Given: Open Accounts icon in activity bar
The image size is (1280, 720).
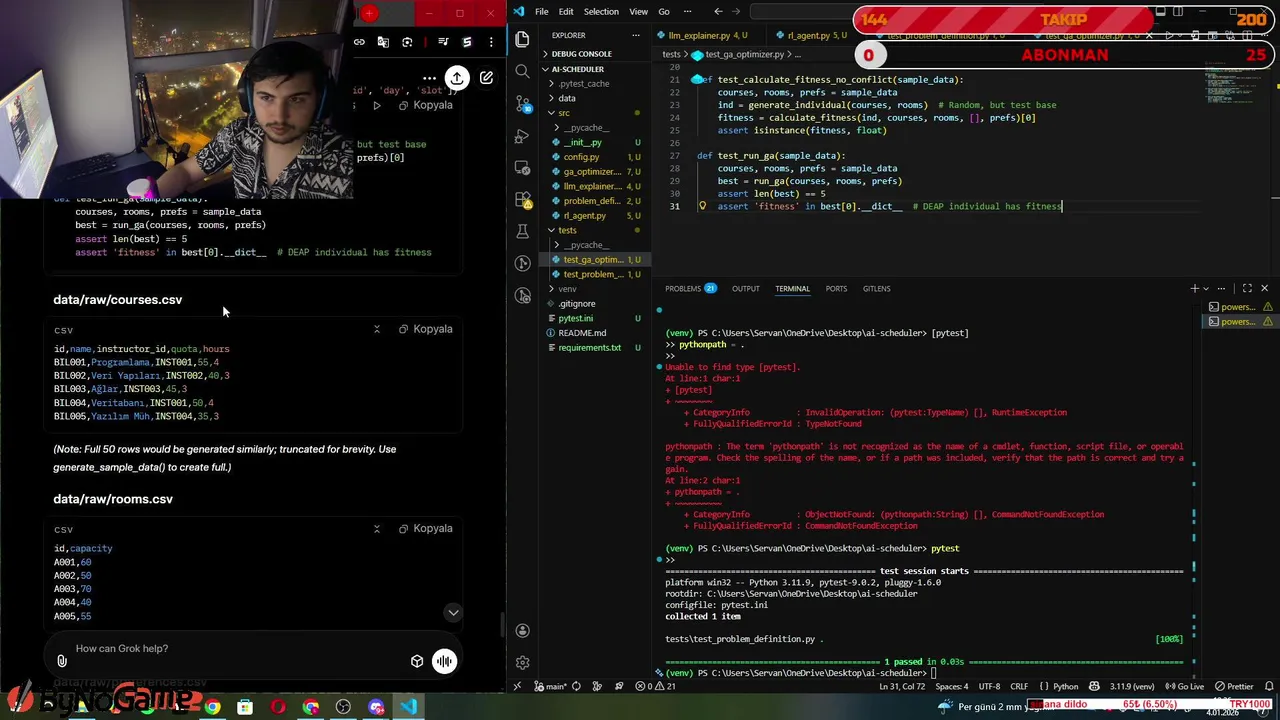Looking at the screenshot, I should point(522,631).
